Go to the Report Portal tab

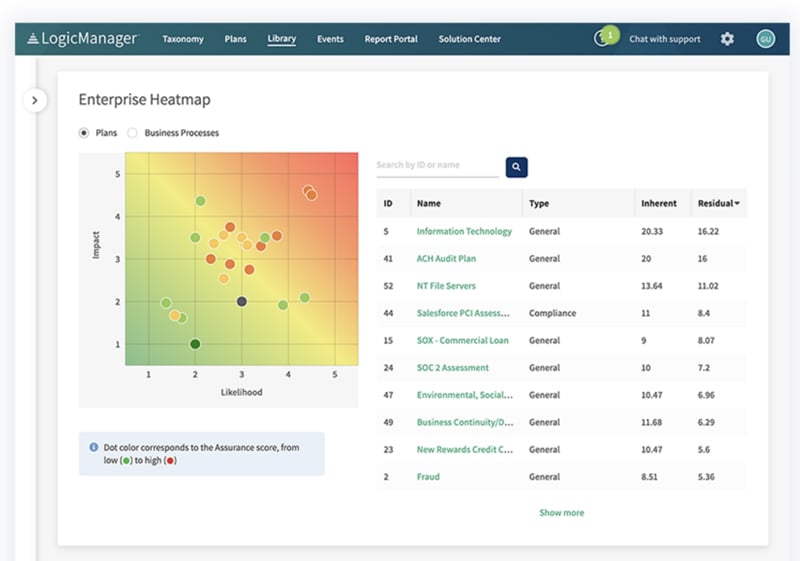click(391, 39)
